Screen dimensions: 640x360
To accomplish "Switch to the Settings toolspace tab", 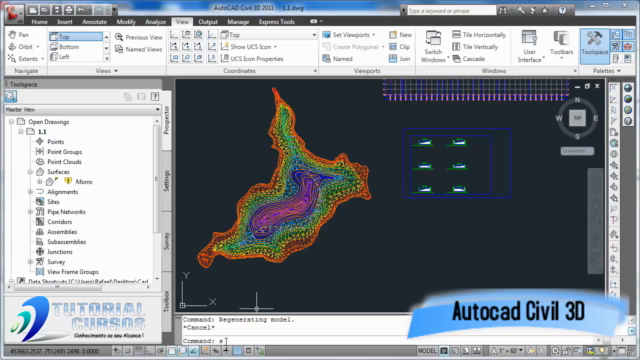I will tap(167, 180).
